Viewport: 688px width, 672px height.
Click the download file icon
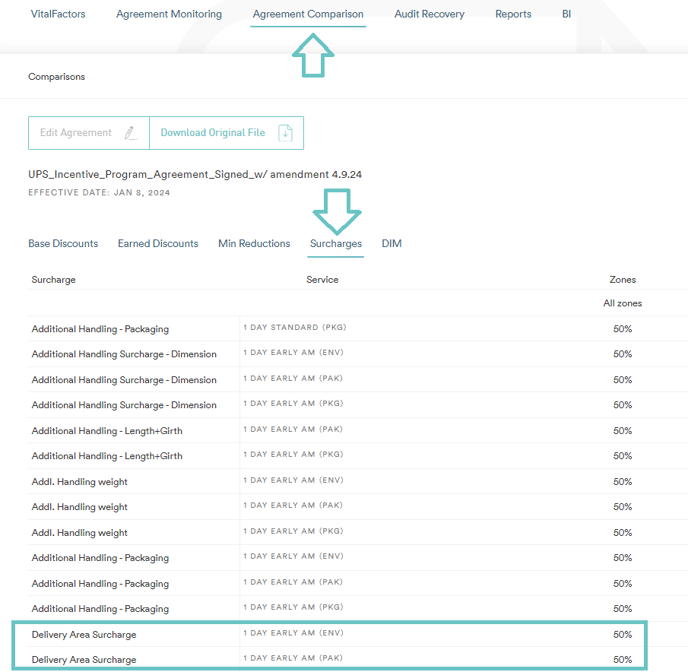285,133
